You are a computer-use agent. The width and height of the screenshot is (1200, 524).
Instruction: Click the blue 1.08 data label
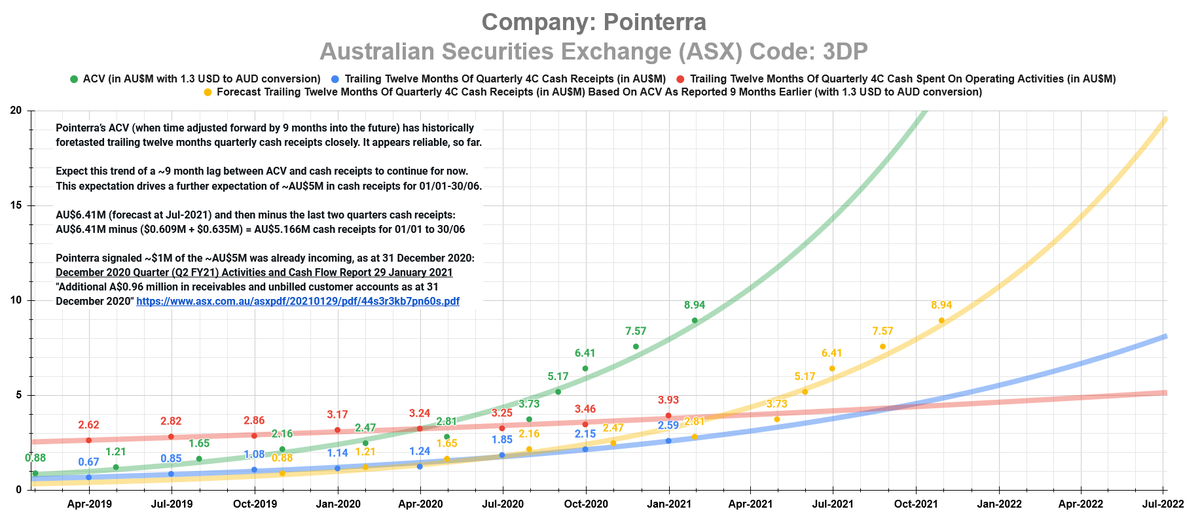point(254,454)
